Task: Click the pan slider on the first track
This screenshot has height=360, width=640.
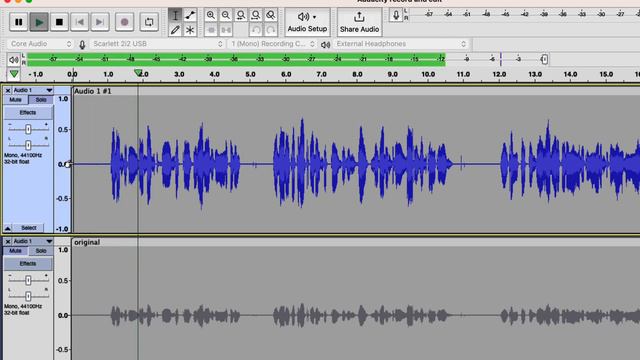Action: (28, 145)
